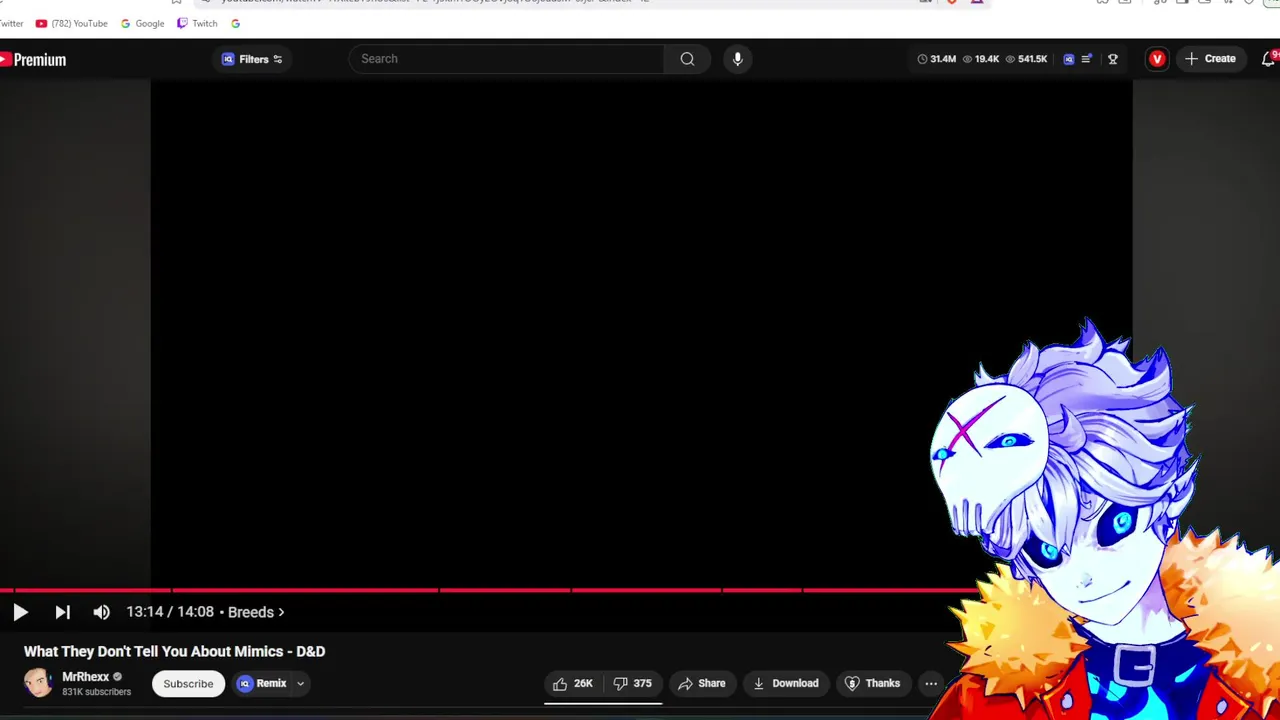Open the MrHexx channel avatar

point(38,683)
